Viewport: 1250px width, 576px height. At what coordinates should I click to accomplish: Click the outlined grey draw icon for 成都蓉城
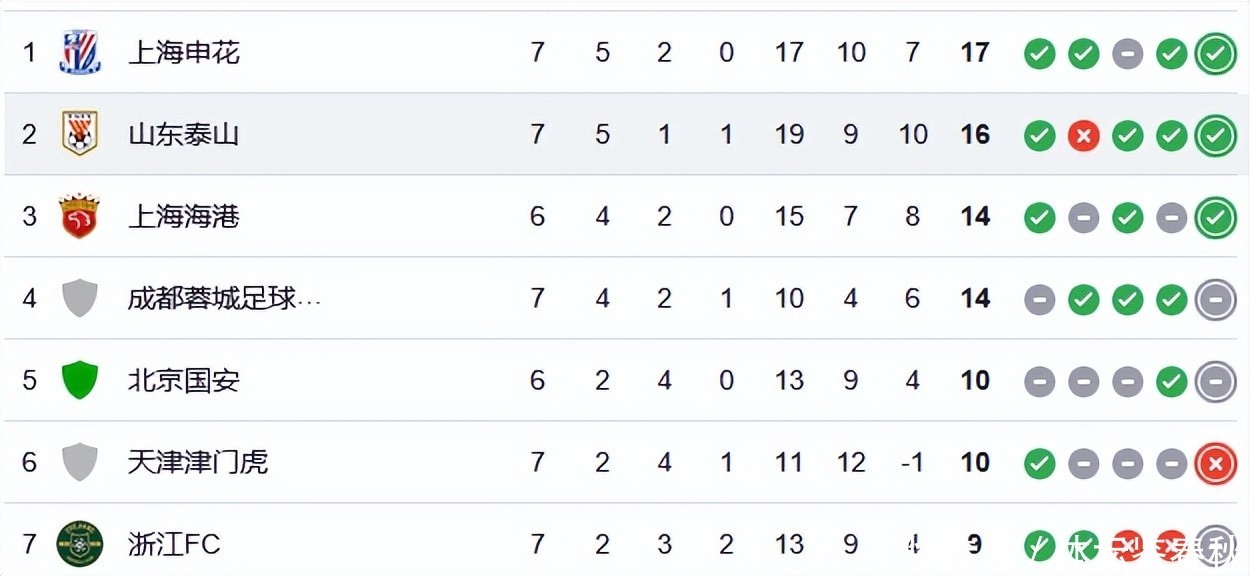(x=1216, y=299)
